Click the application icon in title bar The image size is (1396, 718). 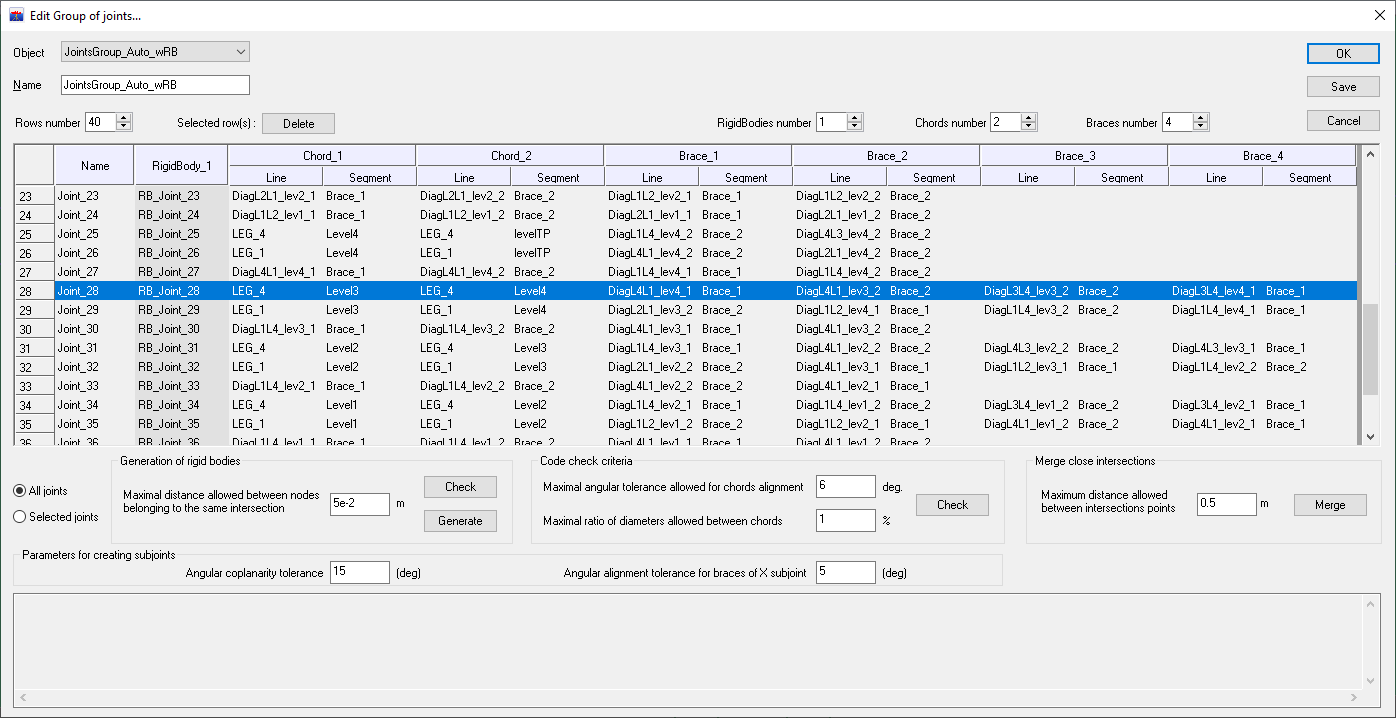(x=16, y=15)
